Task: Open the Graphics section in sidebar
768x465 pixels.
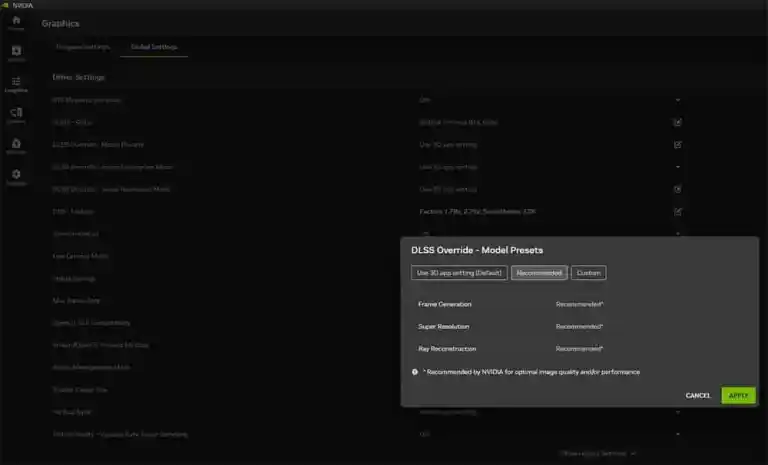Action: (16, 84)
